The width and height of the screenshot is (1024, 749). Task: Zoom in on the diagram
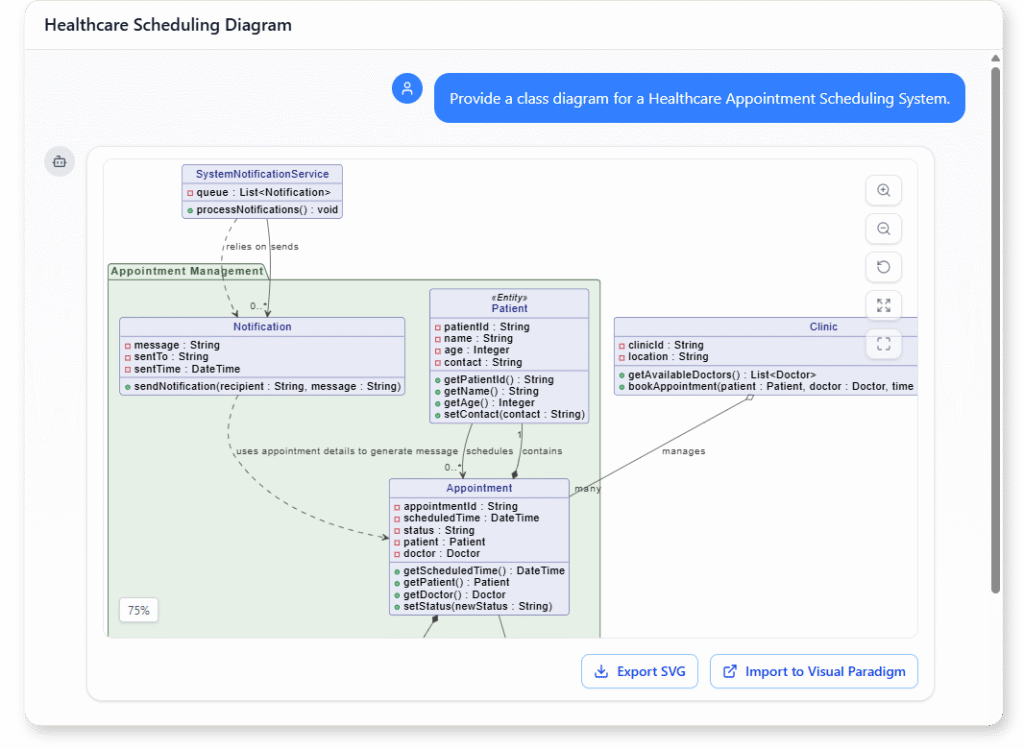(x=883, y=190)
